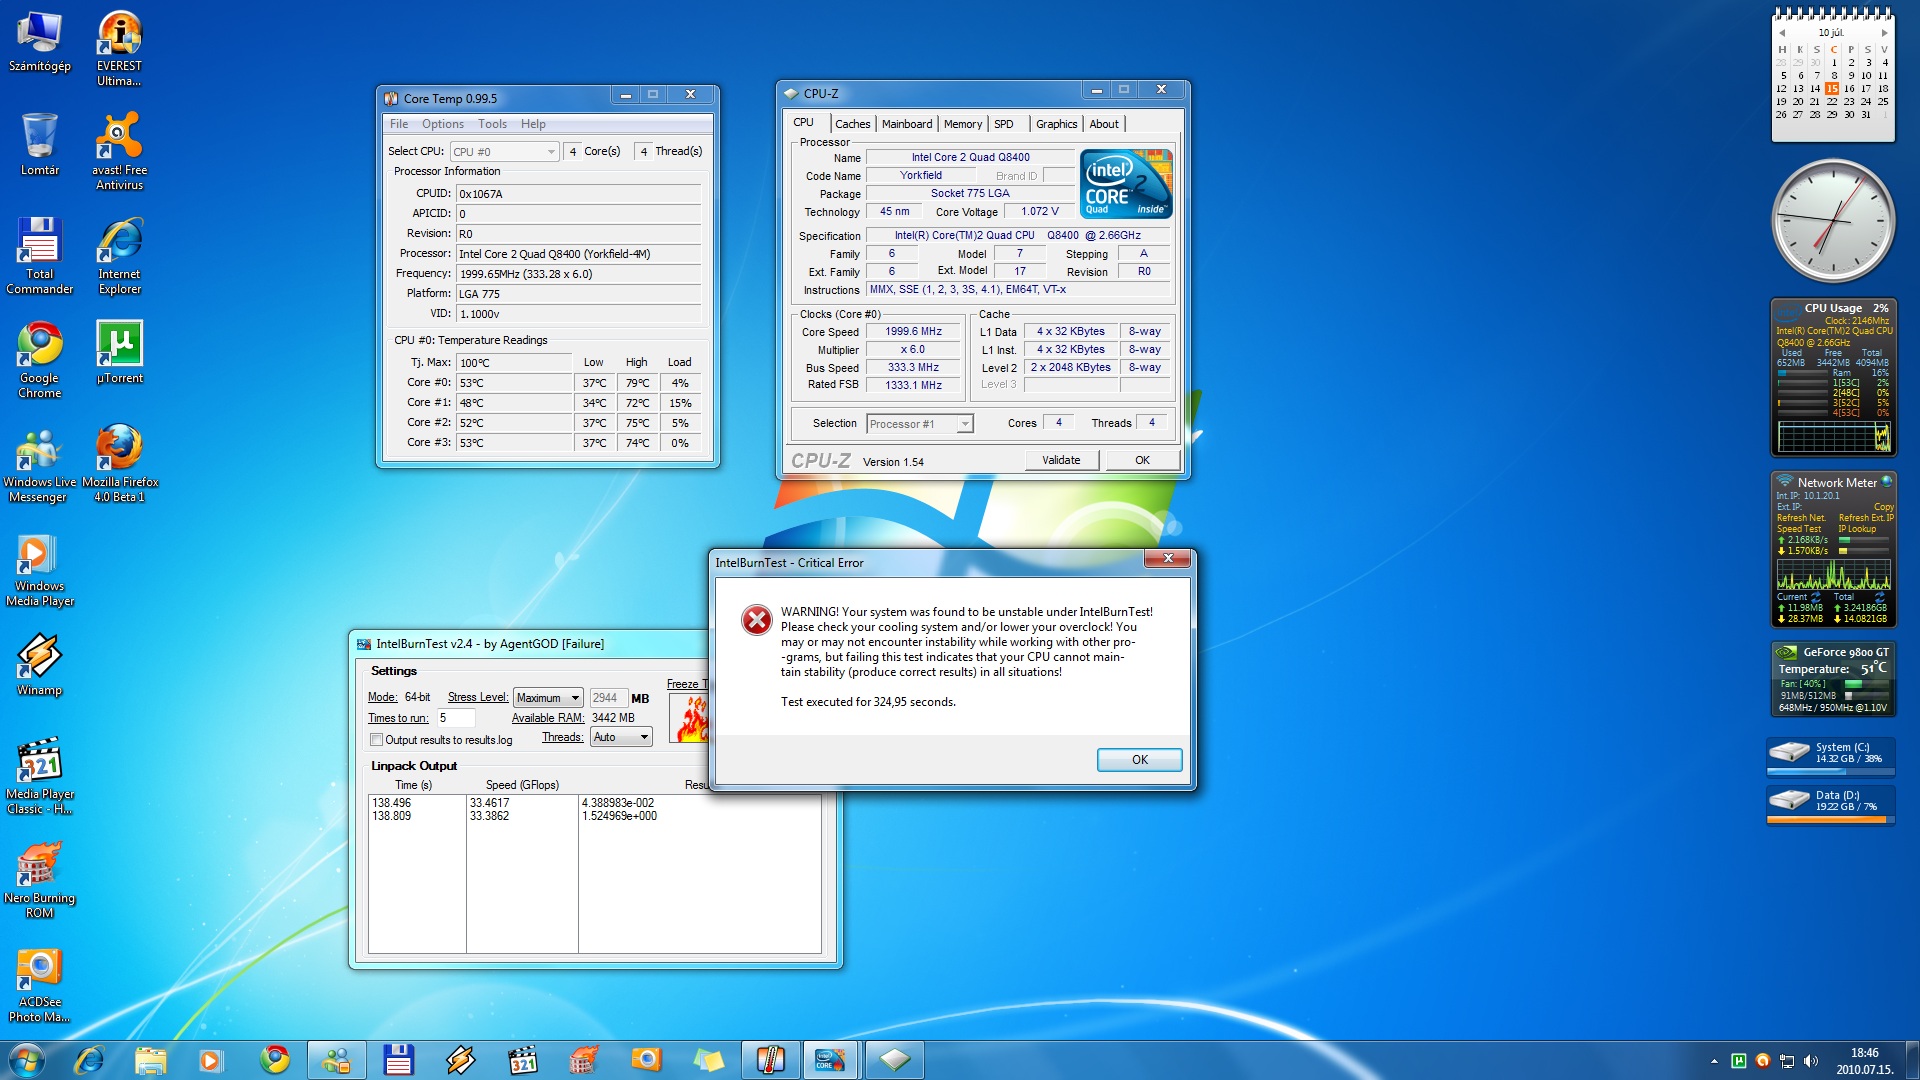This screenshot has height=1080, width=1920.
Task: Launch avast! Free Antivirus shortcut
Action: tap(119, 150)
